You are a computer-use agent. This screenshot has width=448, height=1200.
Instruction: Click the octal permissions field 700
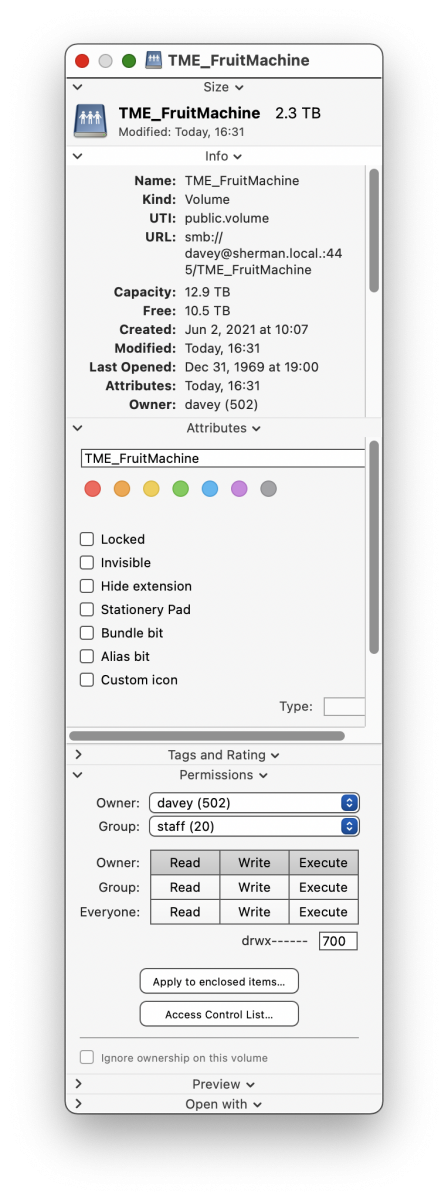338,941
